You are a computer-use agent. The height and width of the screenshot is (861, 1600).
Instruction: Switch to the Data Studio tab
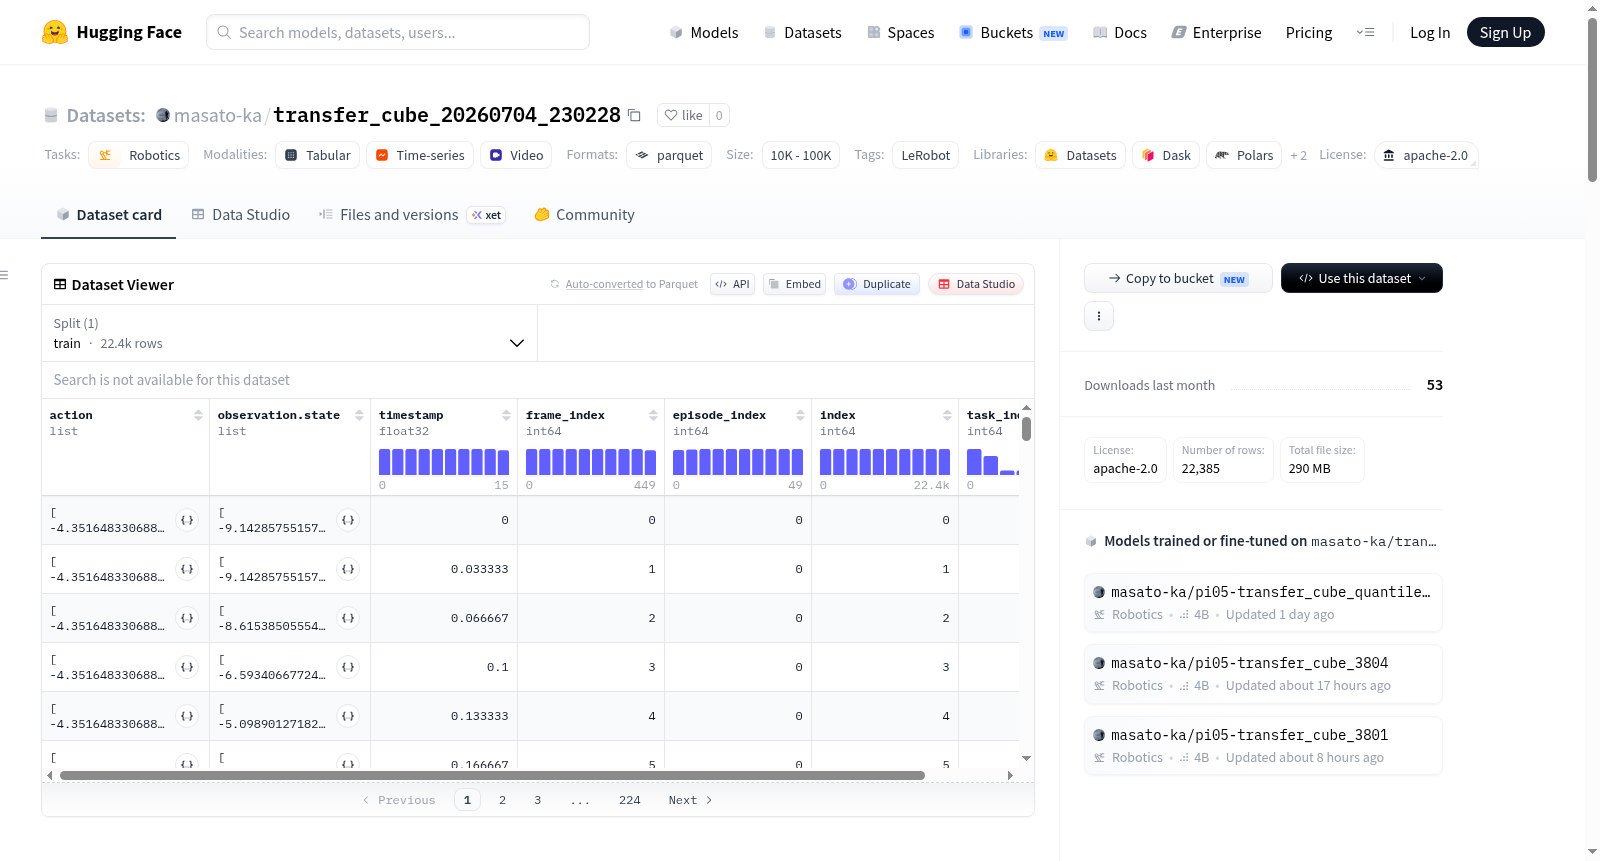pyautogui.click(x=241, y=215)
